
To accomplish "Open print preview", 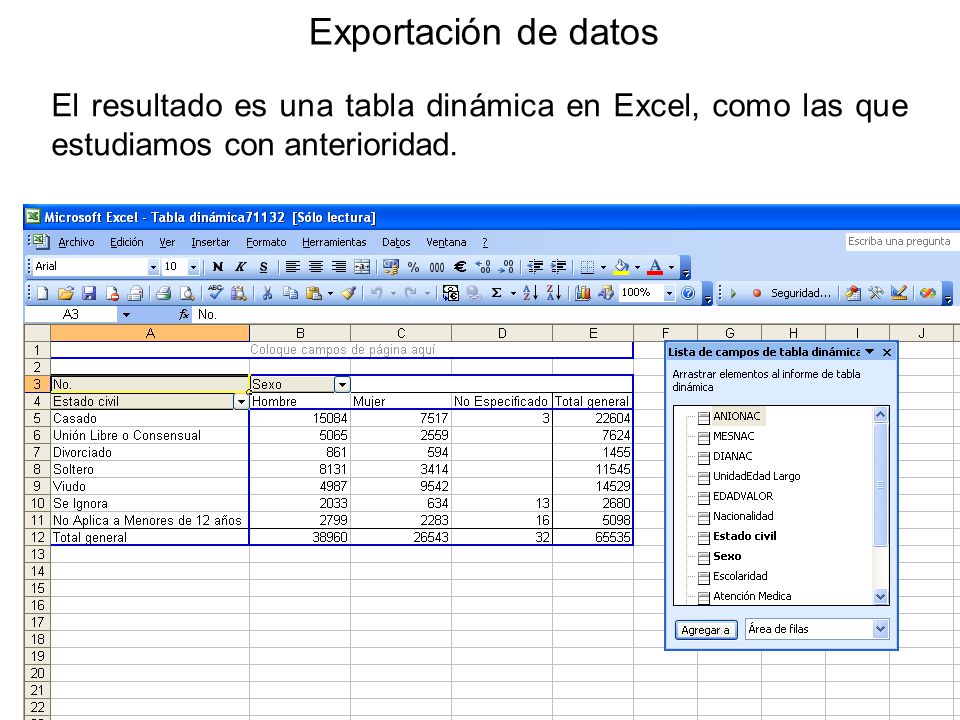I will point(186,293).
